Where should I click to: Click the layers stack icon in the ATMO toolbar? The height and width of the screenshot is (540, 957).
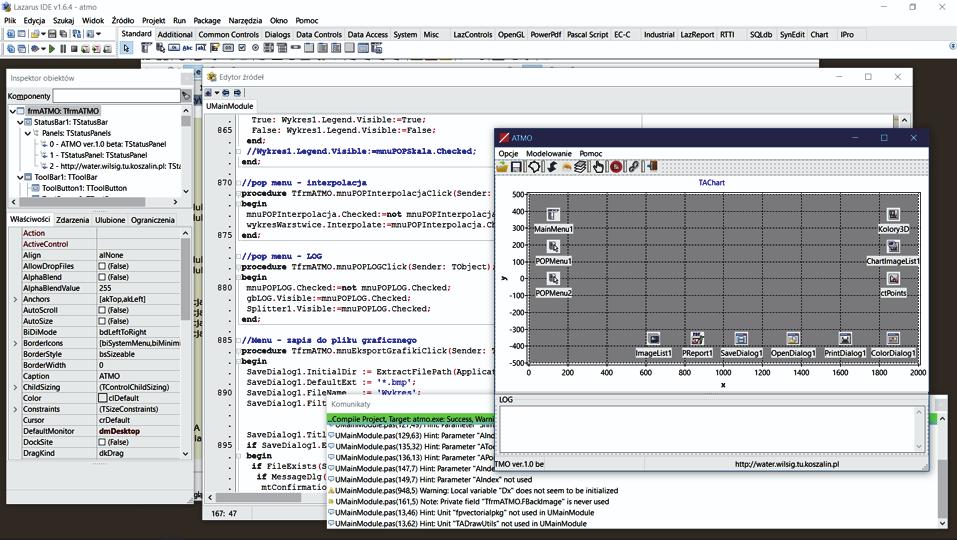coord(580,167)
